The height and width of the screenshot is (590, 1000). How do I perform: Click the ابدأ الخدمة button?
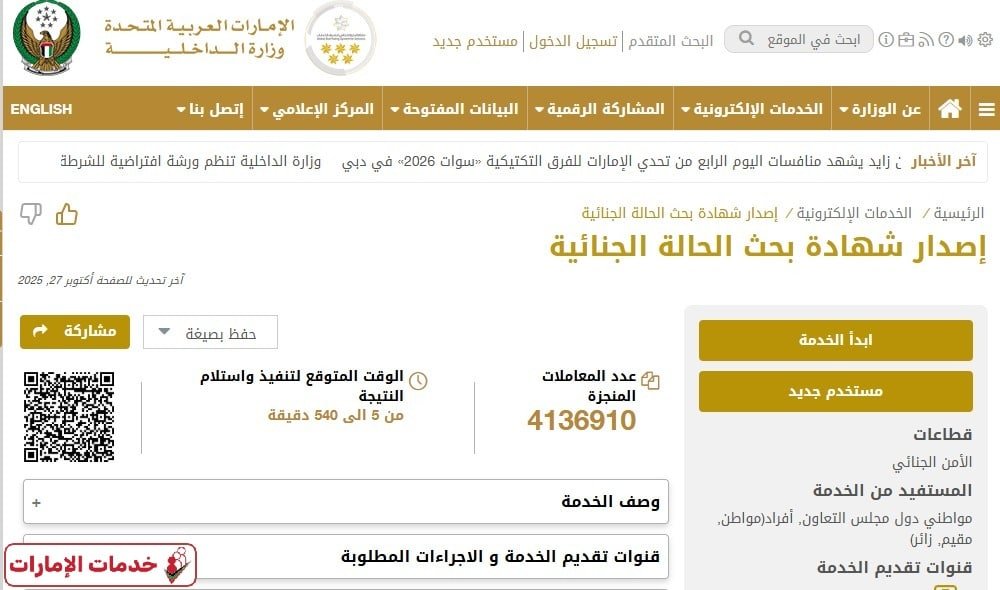836,340
